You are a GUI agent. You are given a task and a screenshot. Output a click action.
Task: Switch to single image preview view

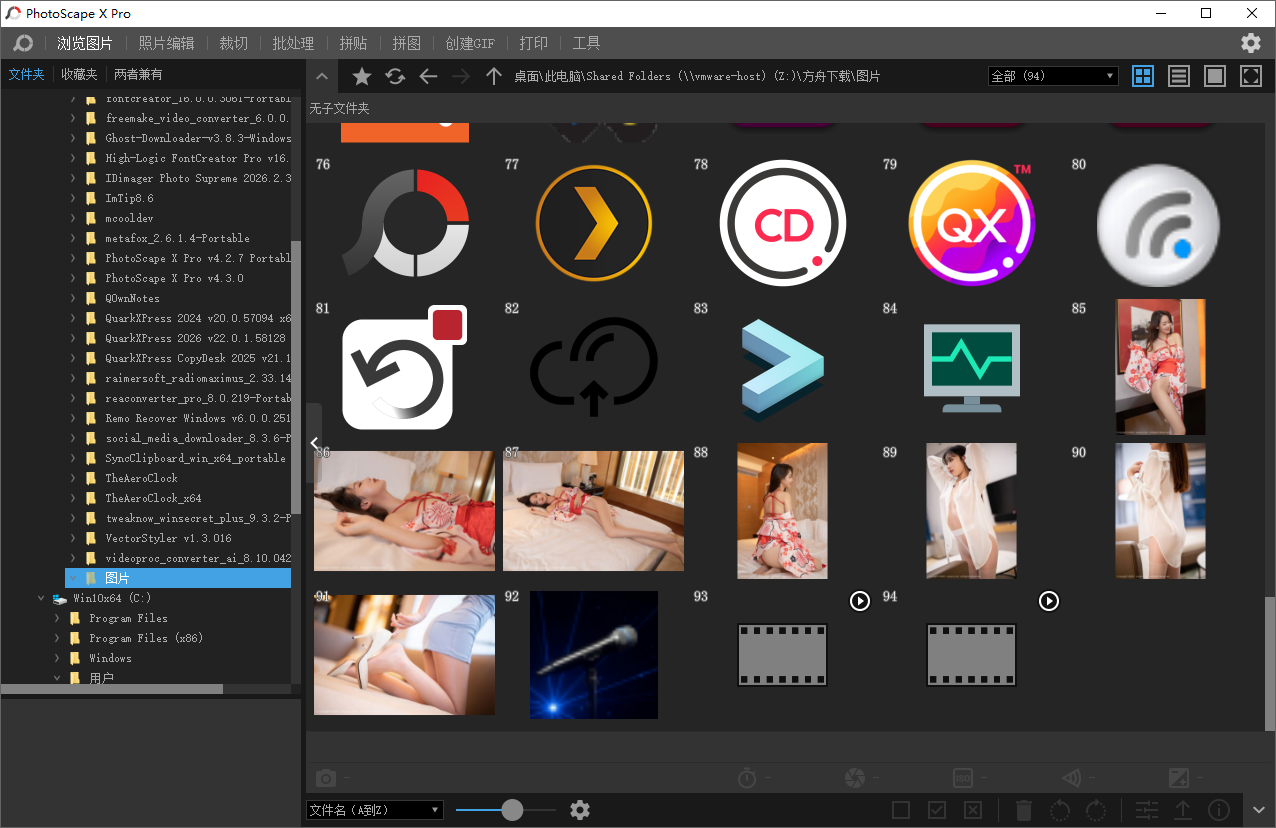1215,76
